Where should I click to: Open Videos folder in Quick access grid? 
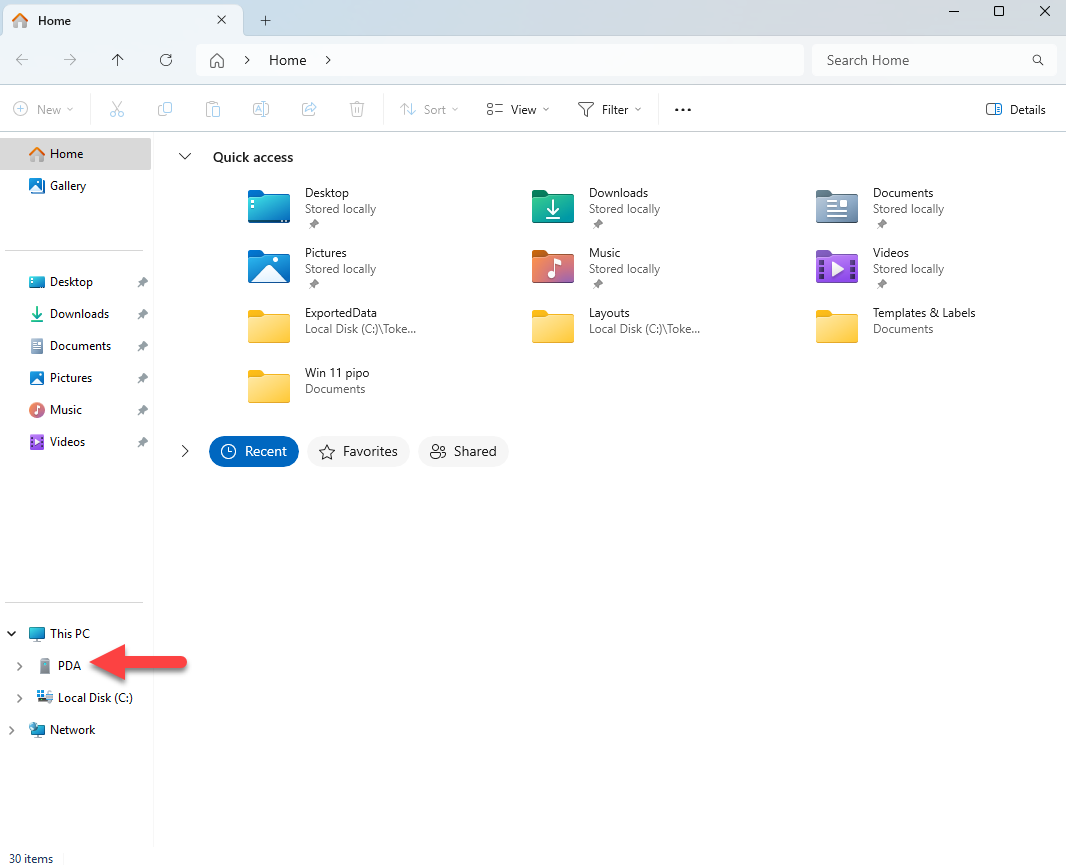click(x=881, y=267)
